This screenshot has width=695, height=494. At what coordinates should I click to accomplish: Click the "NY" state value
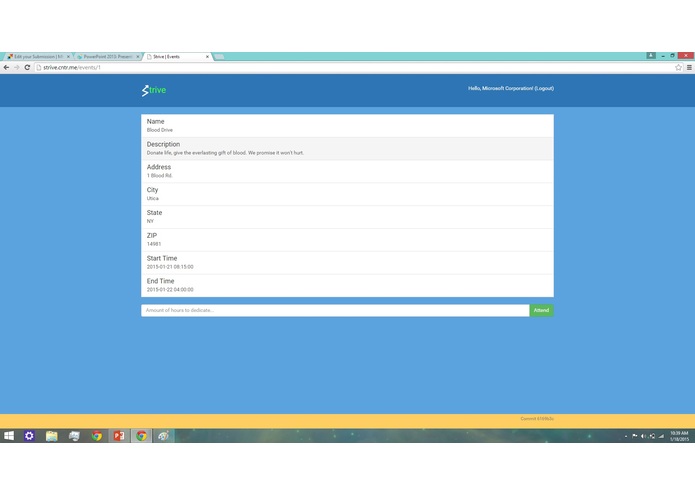tap(150, 221)
